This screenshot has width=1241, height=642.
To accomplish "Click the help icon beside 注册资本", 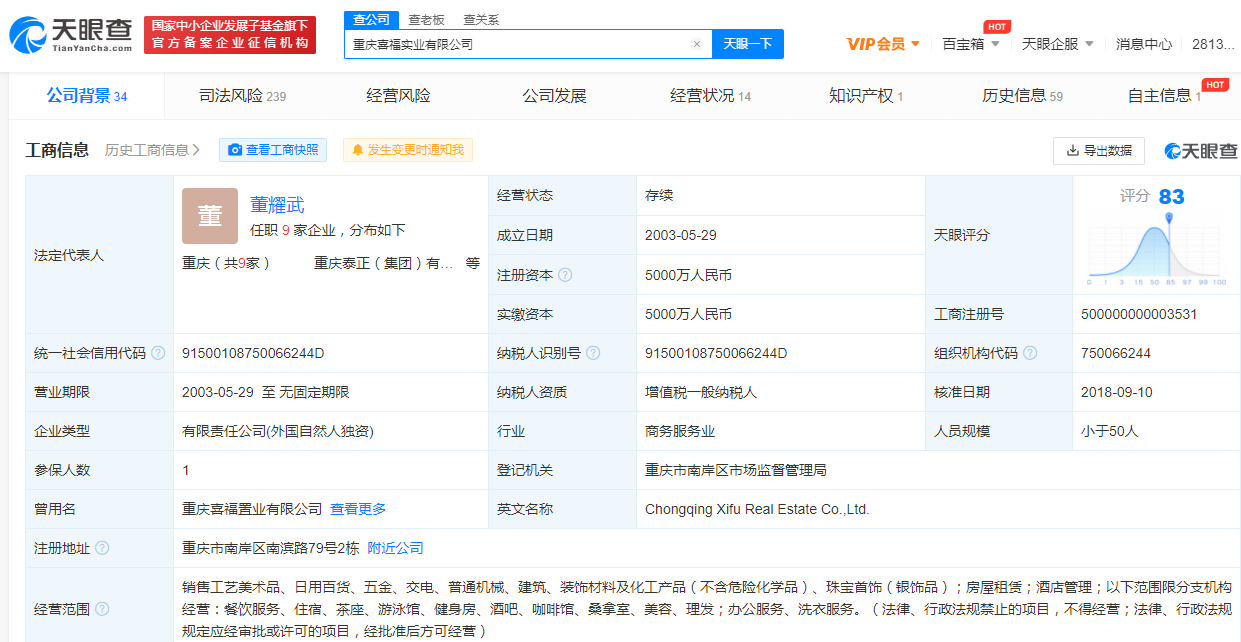I will 566,275.
